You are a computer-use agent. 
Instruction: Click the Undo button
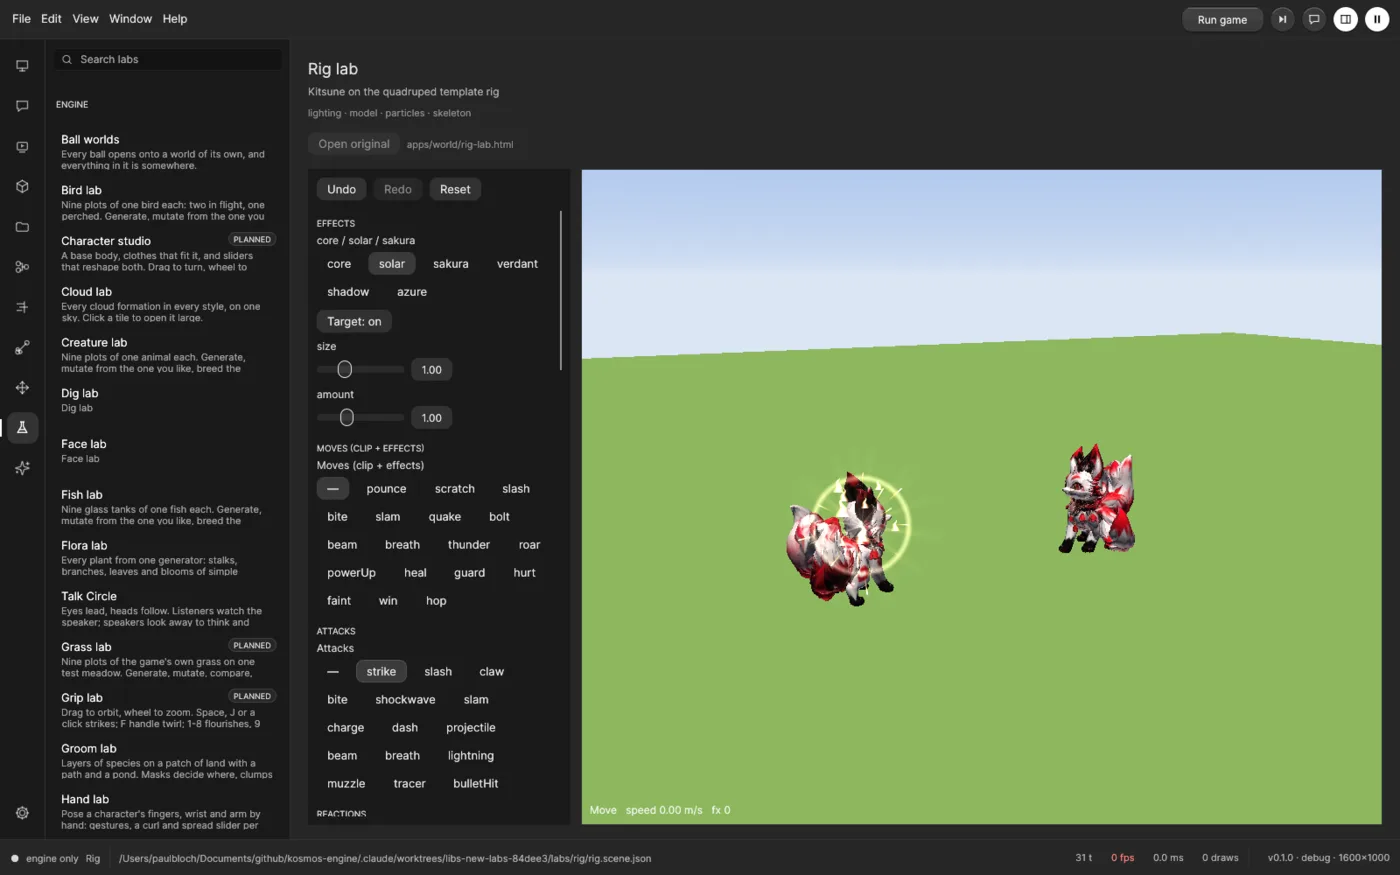341,190
